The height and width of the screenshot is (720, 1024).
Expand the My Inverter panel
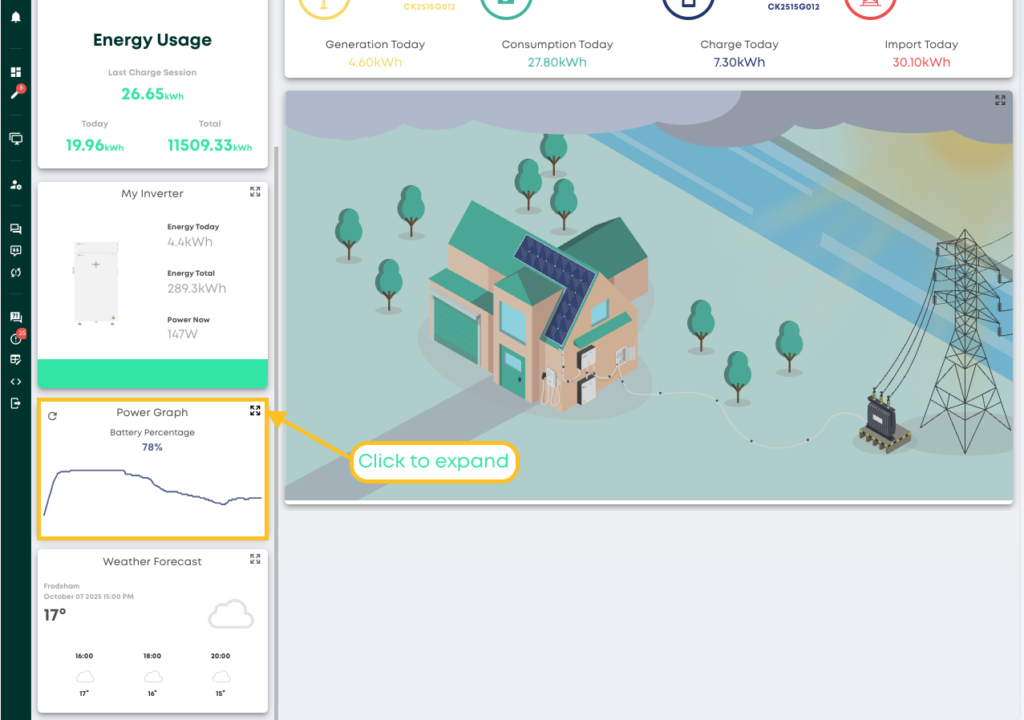point(255,192)
